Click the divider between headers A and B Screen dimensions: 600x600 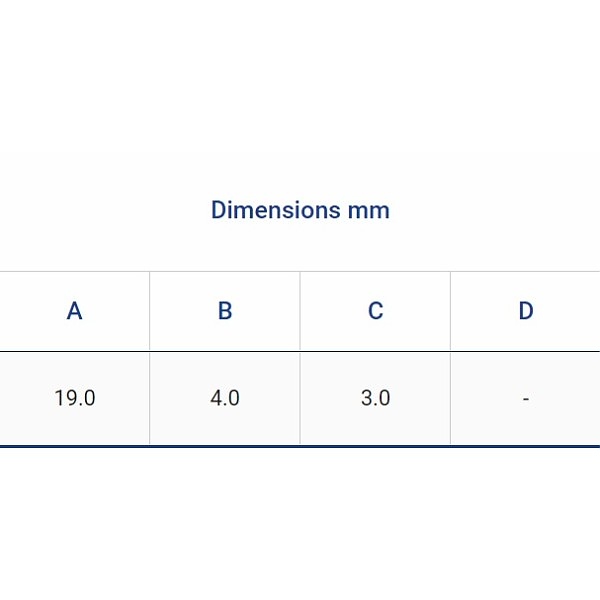150,311
